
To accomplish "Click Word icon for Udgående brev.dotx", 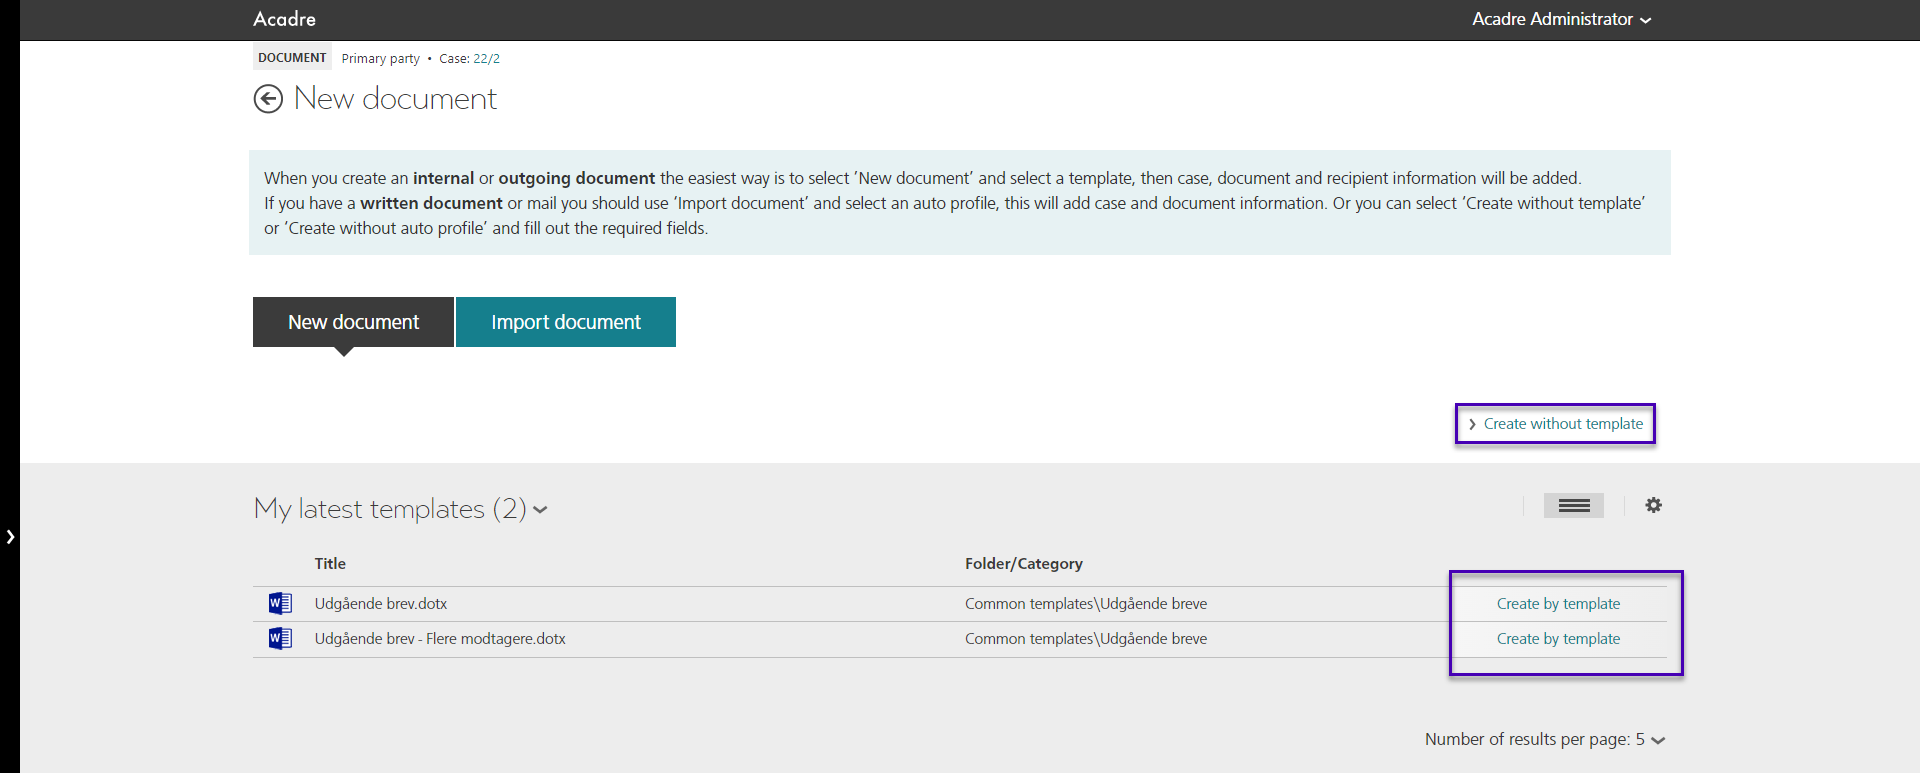I will [x=280, y=603].
